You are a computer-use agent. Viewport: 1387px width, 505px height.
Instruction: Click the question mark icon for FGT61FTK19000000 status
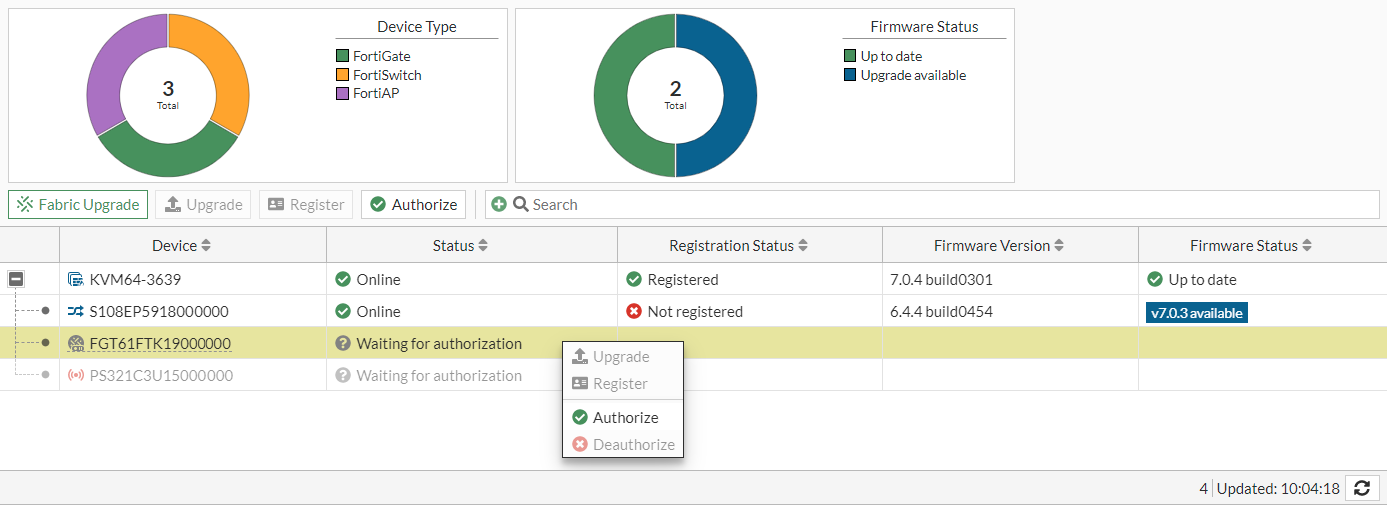[343, 343]
